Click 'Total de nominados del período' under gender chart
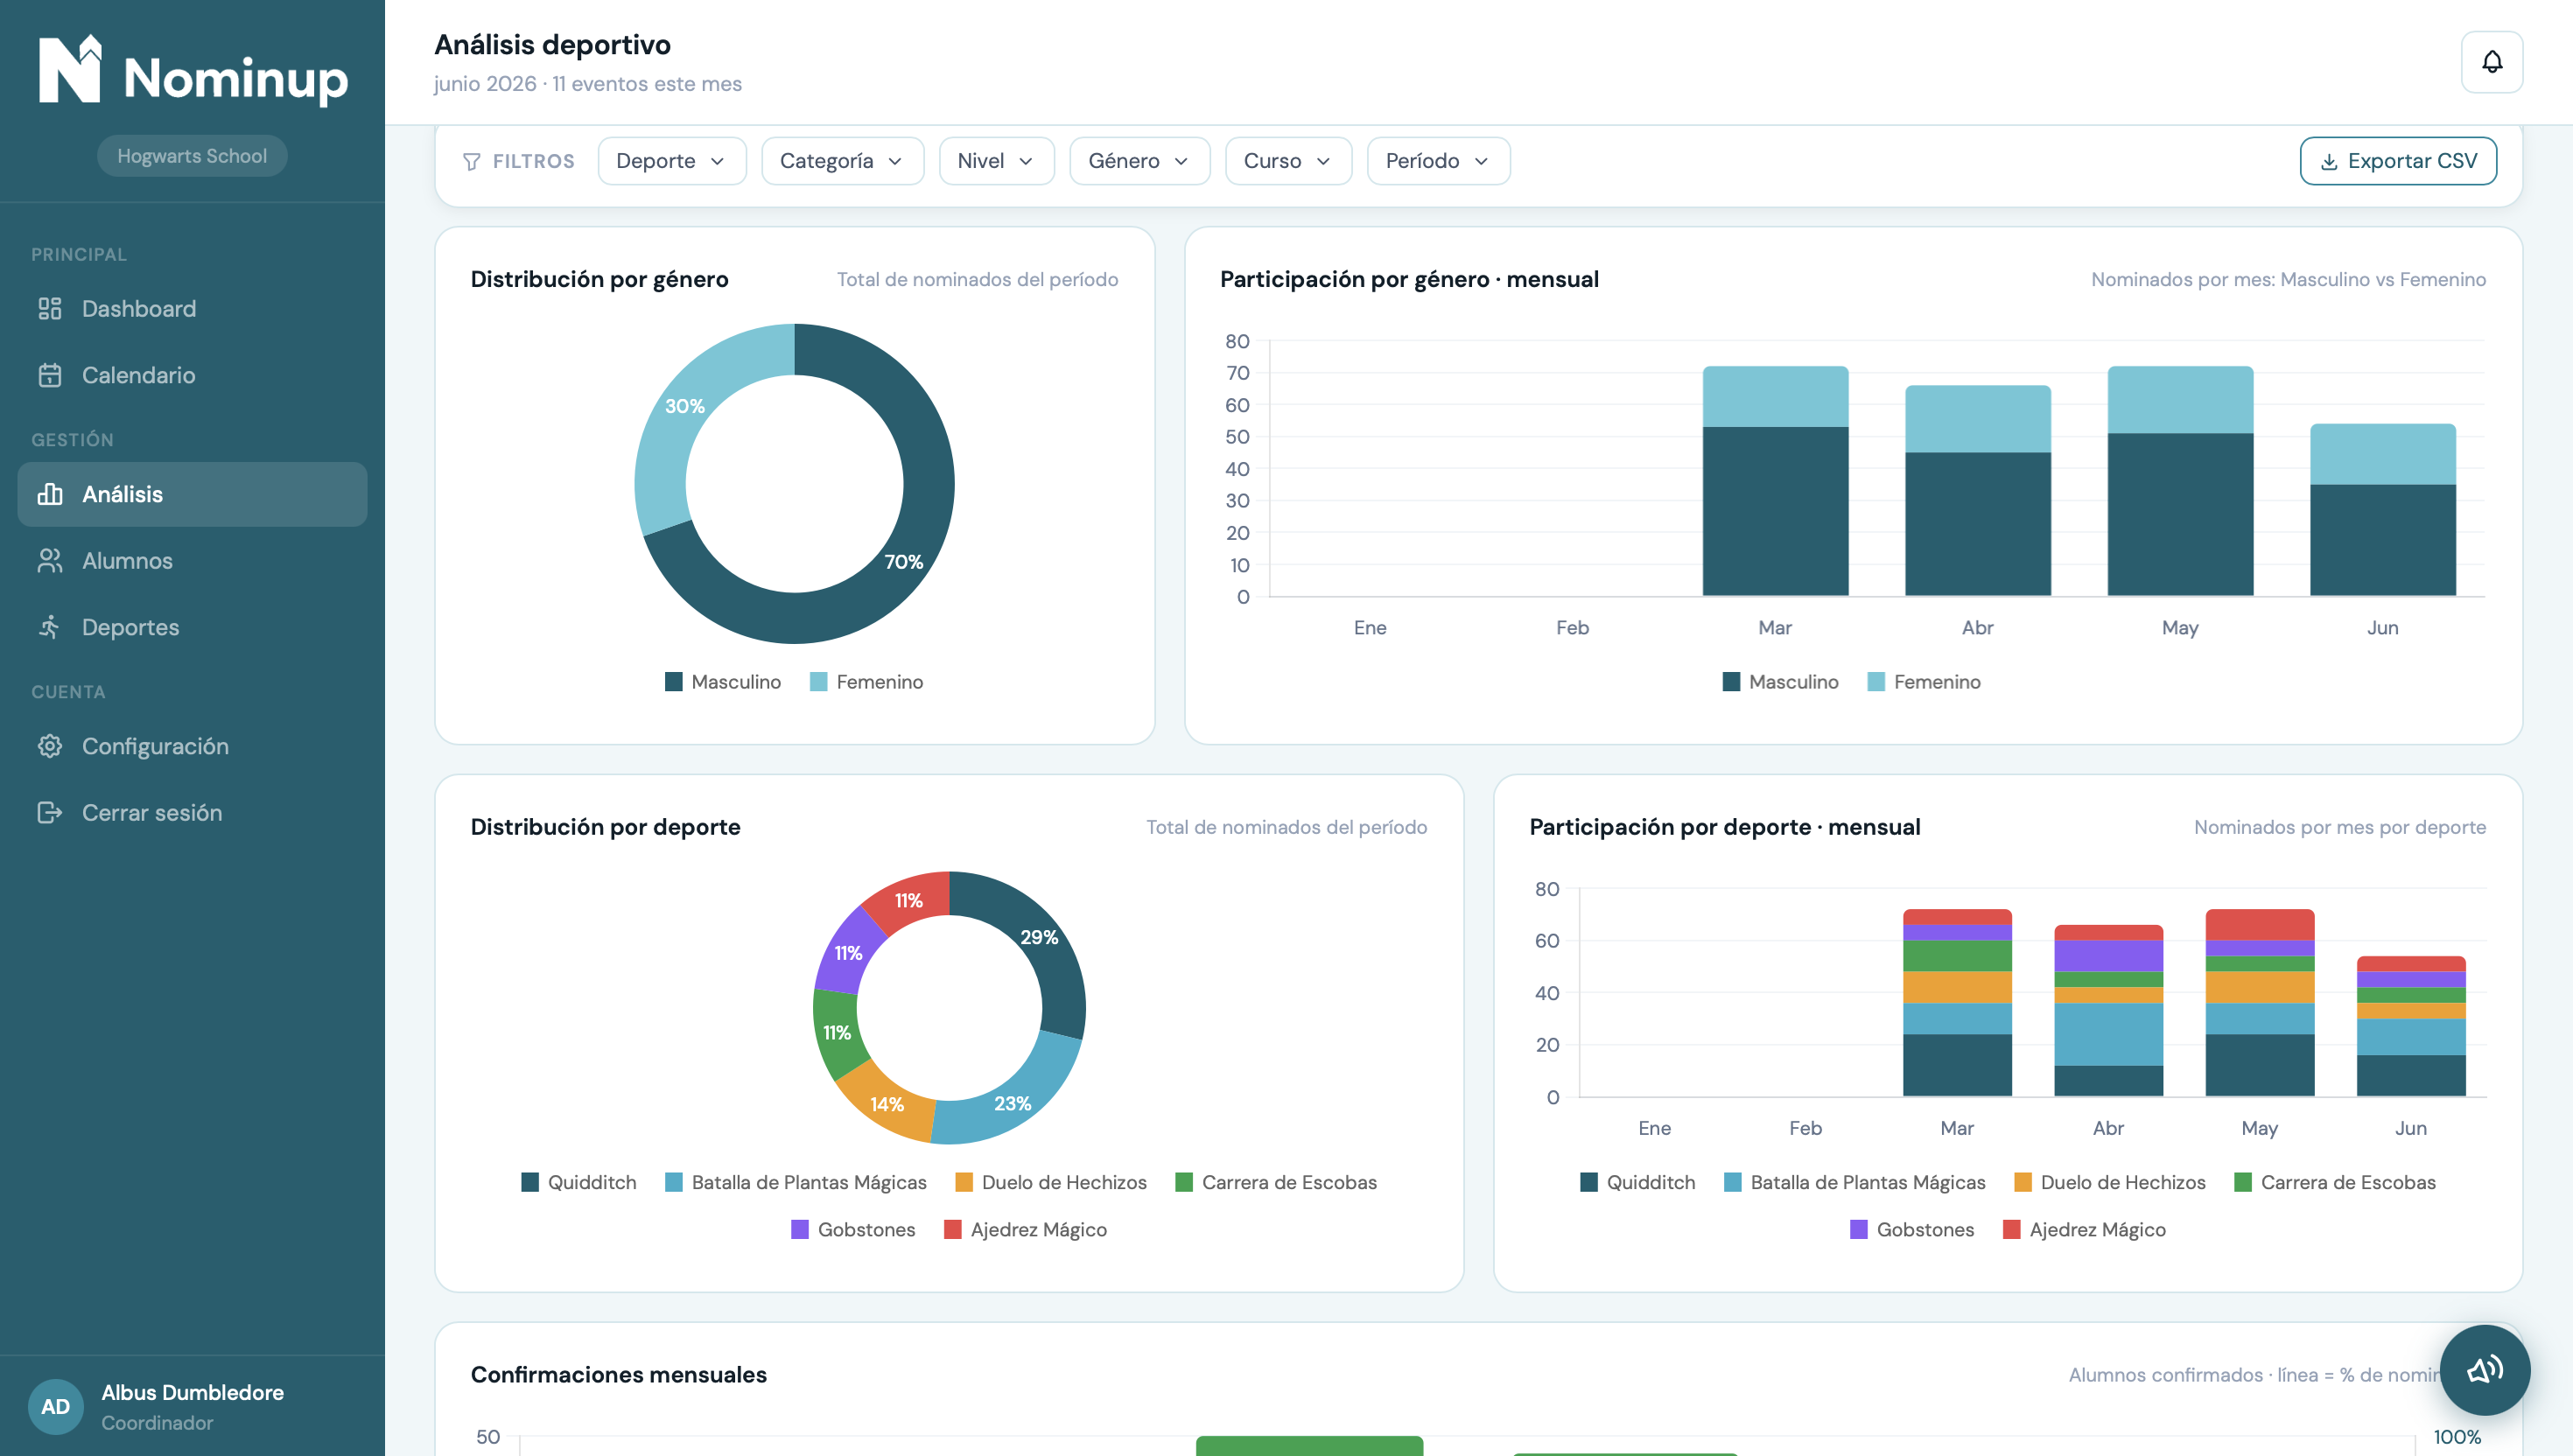 (977, 279)
